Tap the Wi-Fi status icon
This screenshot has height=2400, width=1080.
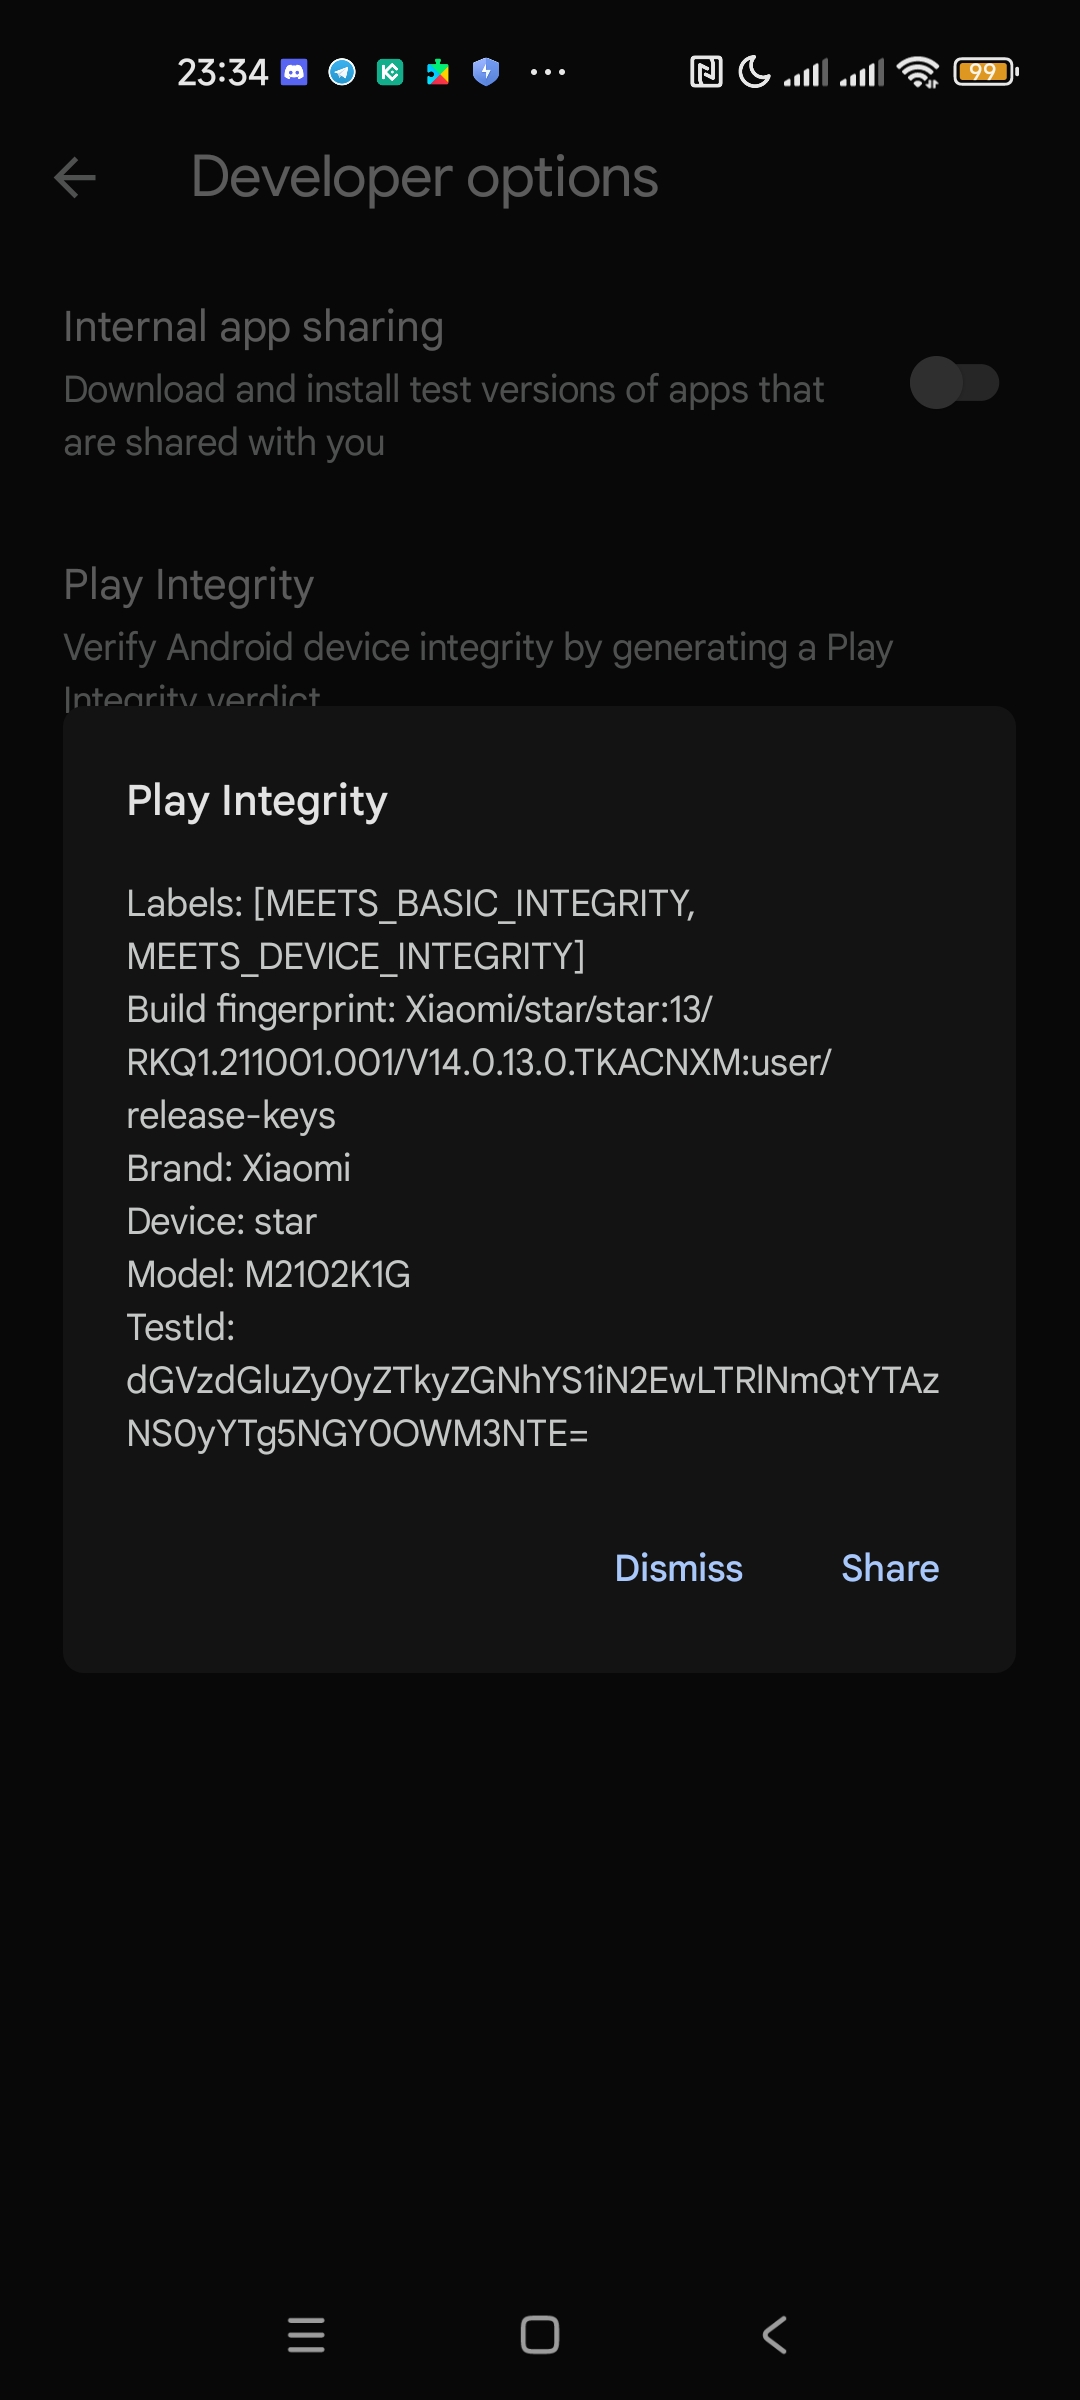pos(918,72)
